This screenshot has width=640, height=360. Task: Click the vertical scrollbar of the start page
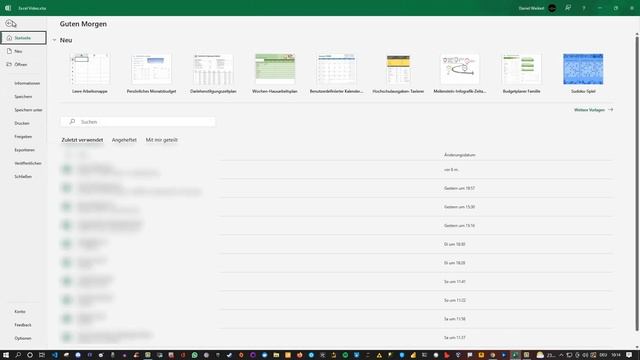(636, 184)
